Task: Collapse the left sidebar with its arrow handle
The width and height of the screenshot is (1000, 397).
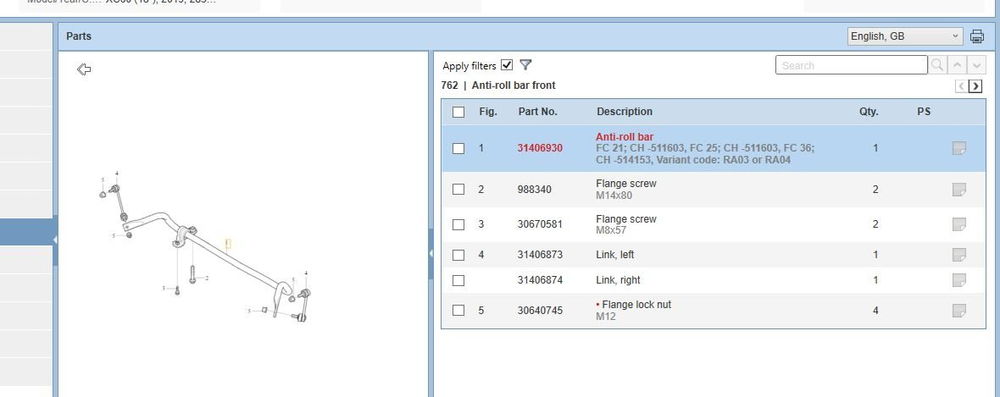Action: (x=55, y=240)
